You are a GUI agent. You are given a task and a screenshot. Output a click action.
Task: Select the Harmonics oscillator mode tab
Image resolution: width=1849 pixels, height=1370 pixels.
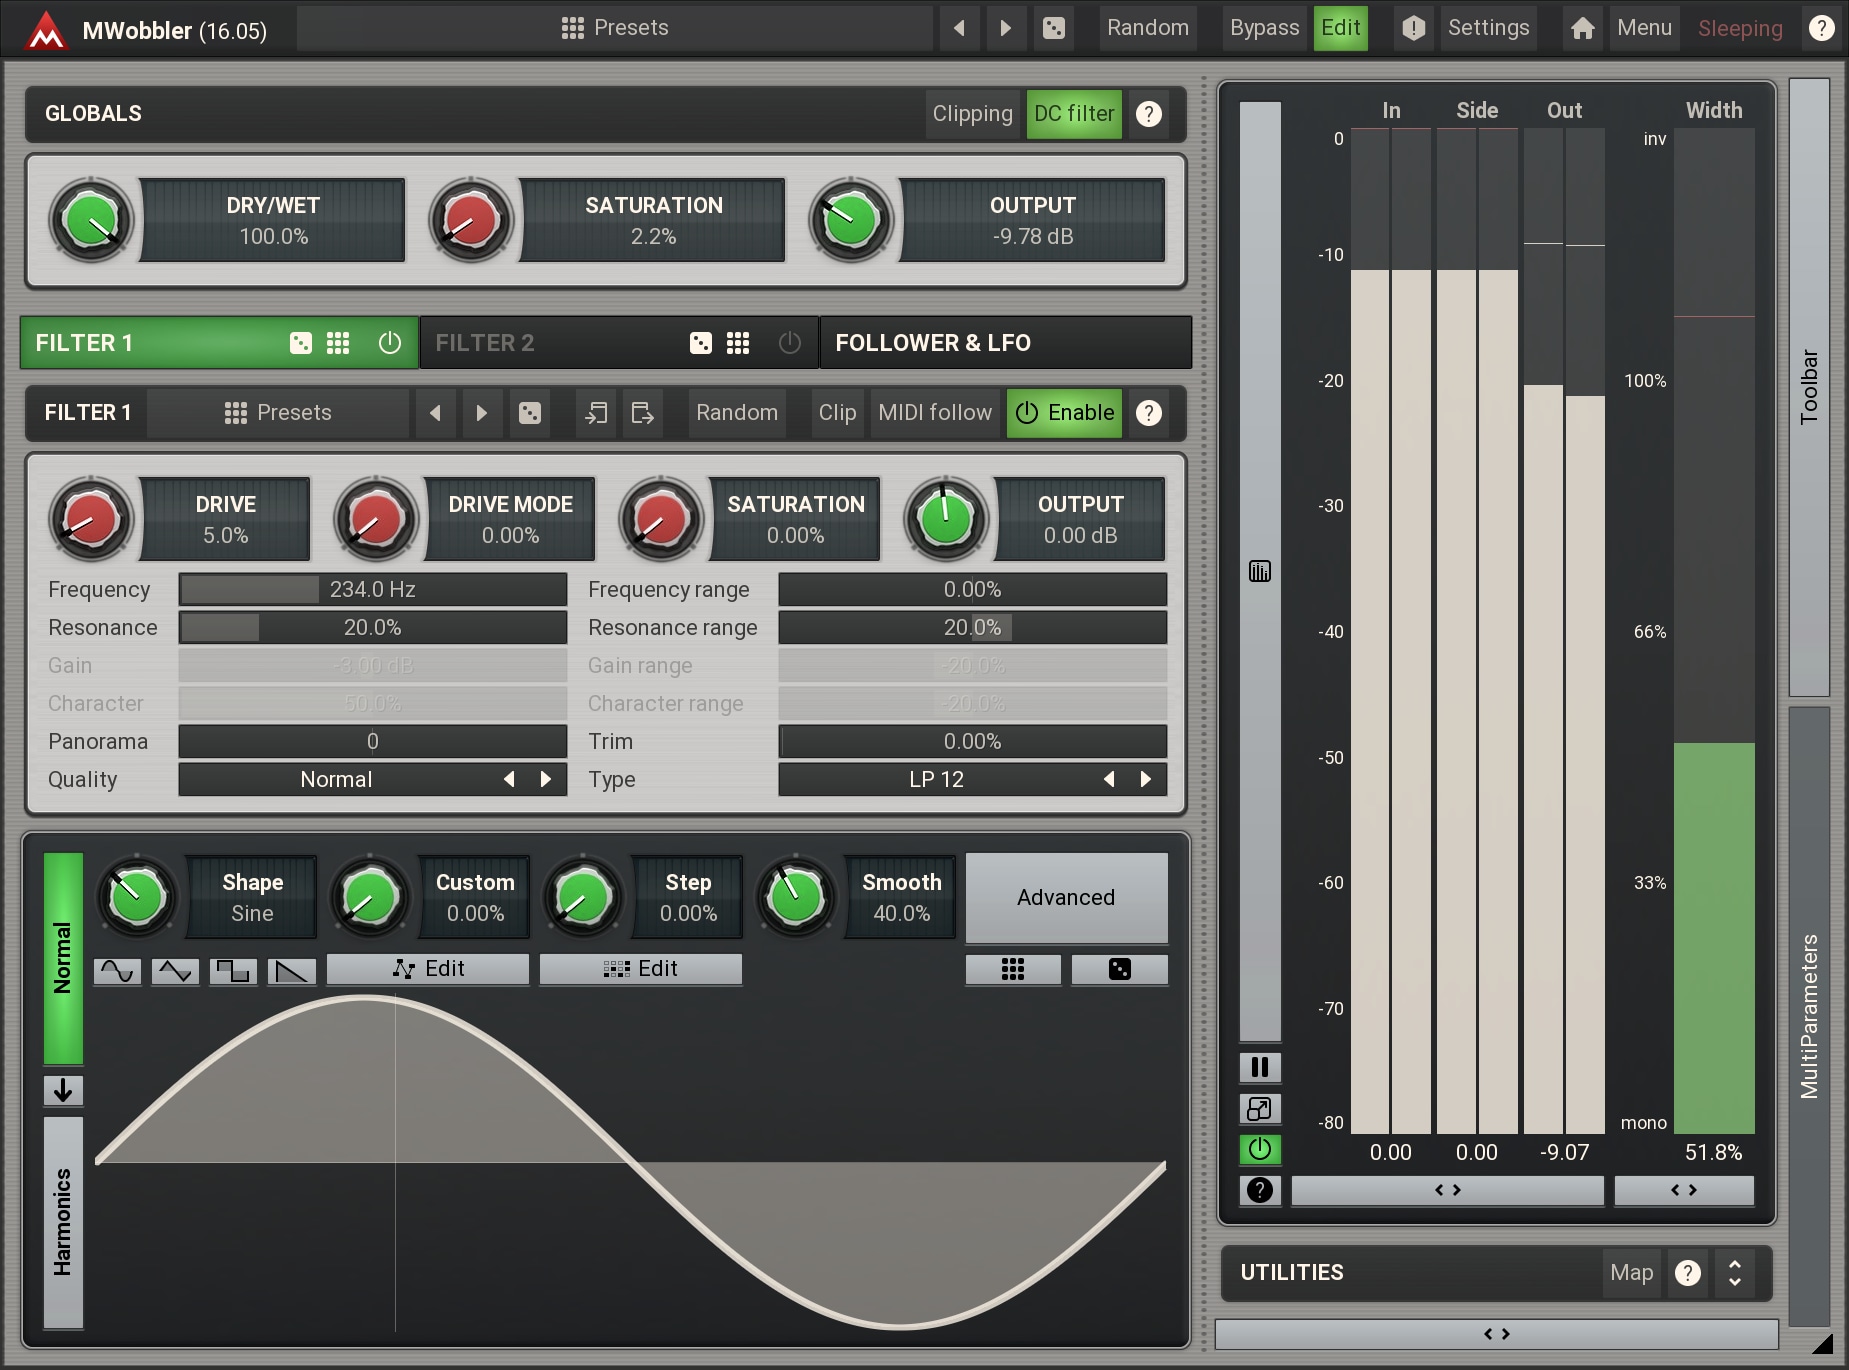(x=63, y=1222)
